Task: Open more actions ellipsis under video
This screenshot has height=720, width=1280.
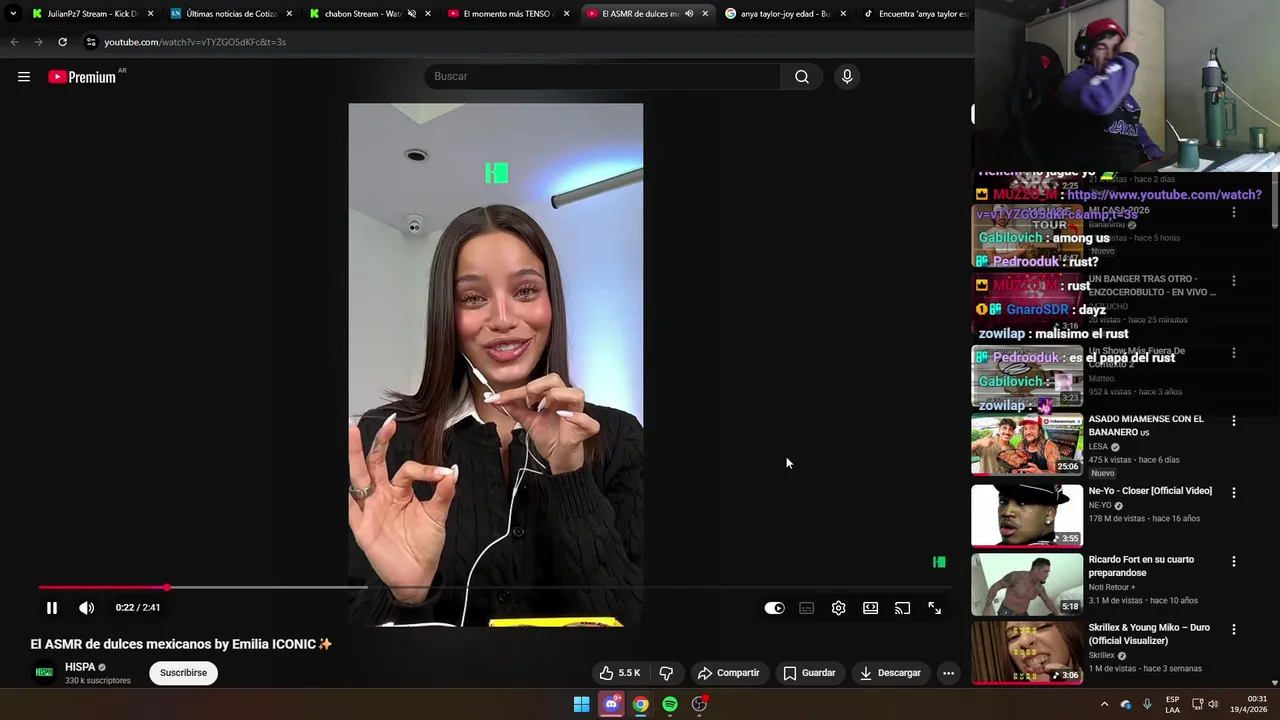Action: 948,673
